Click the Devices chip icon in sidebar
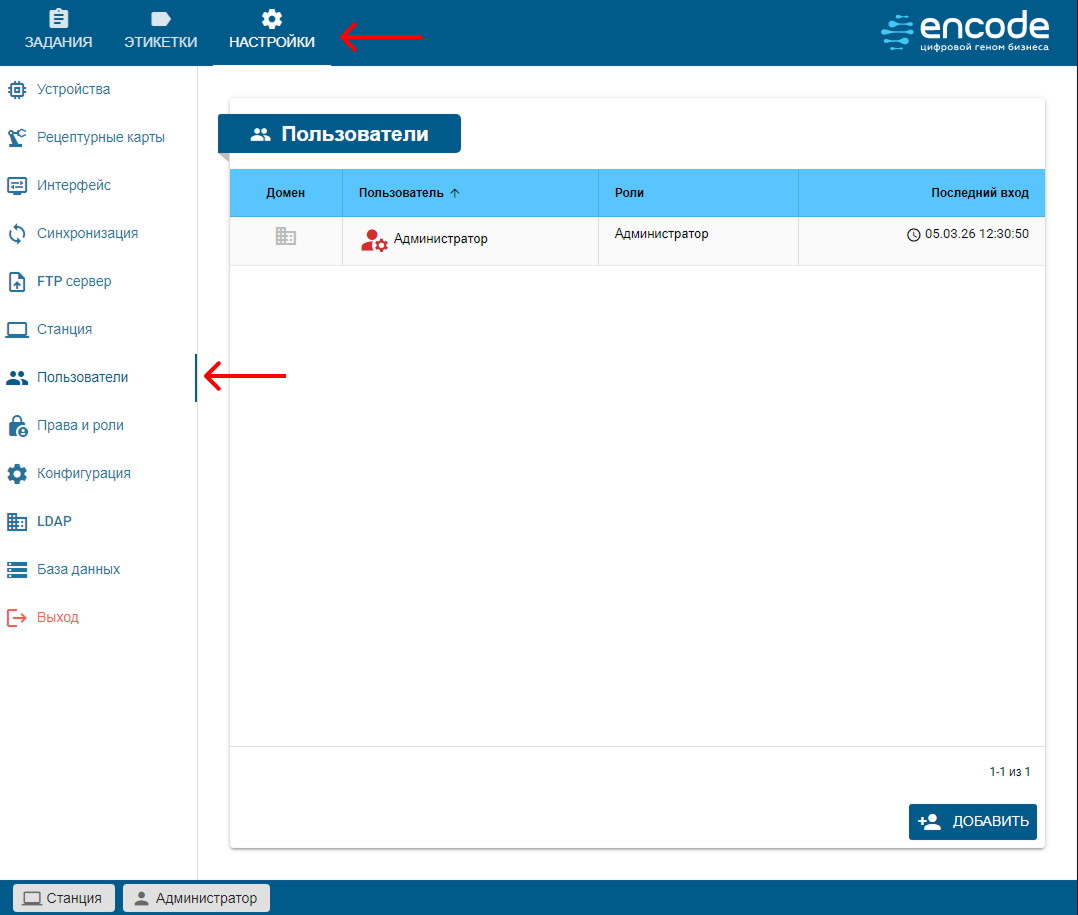The height and width of the screenshot is (915, 1078). [x=17, y=90]
